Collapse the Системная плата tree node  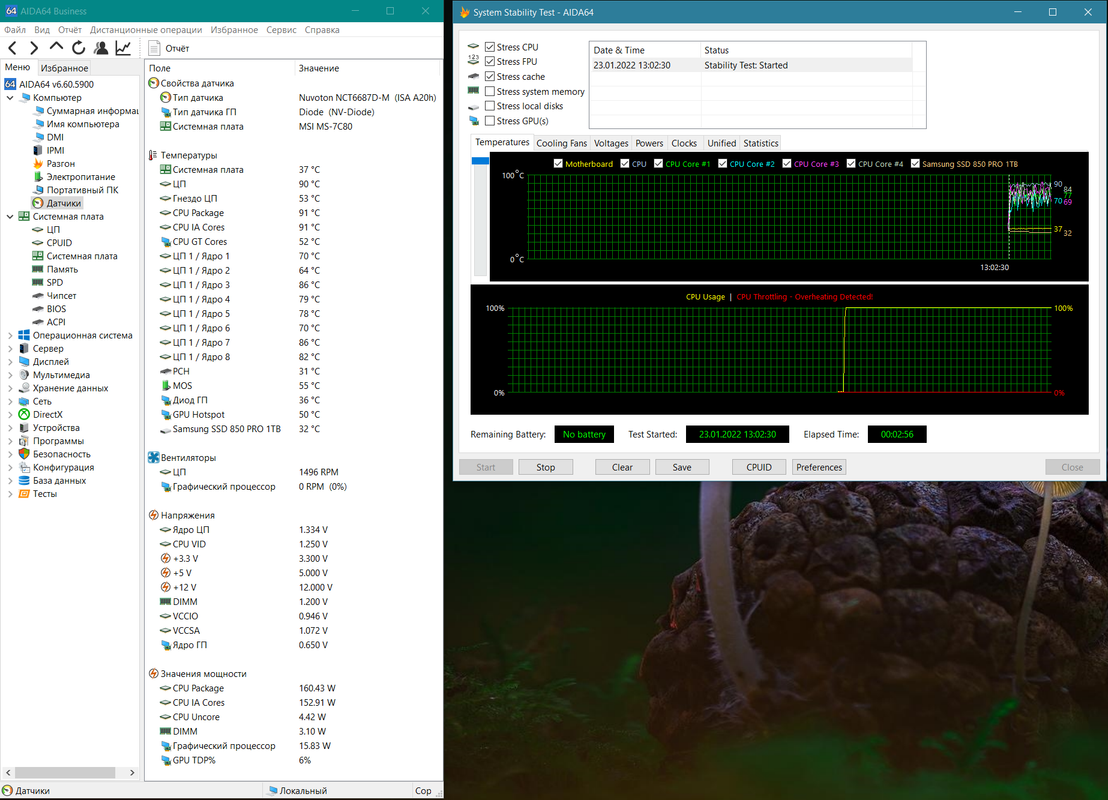(x=10, y=216)
